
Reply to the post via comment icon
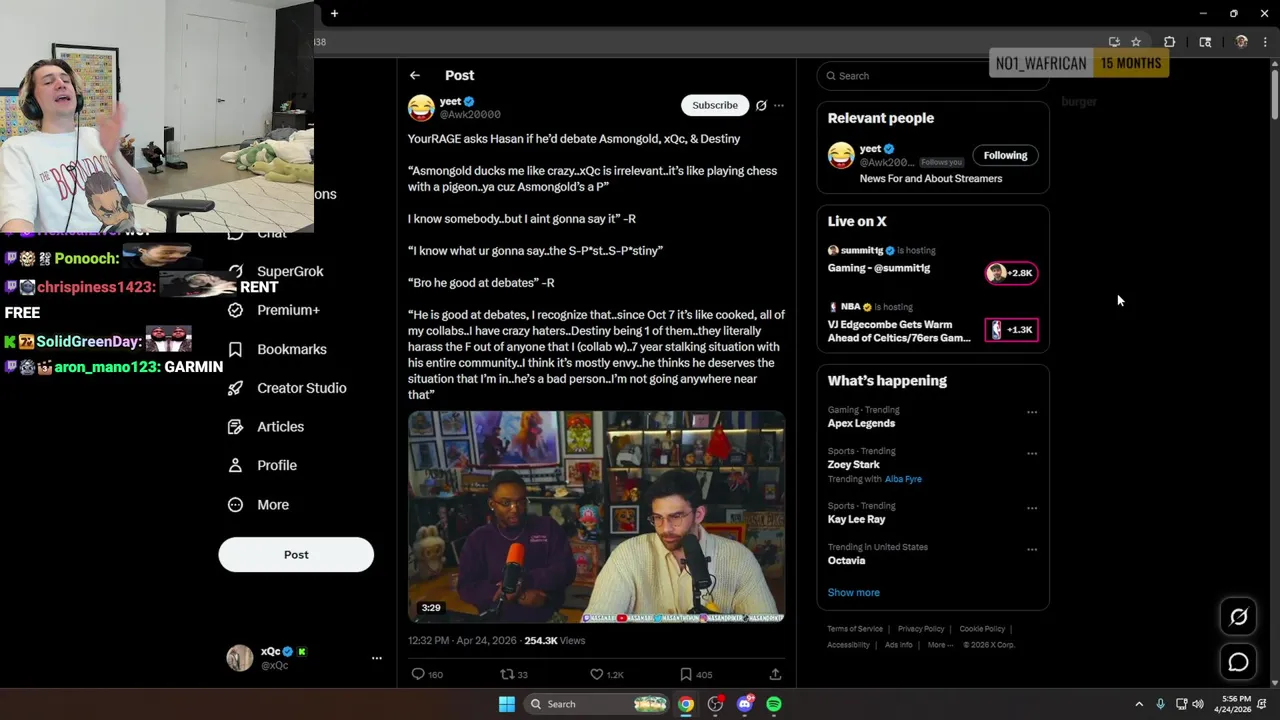(418, 674)
